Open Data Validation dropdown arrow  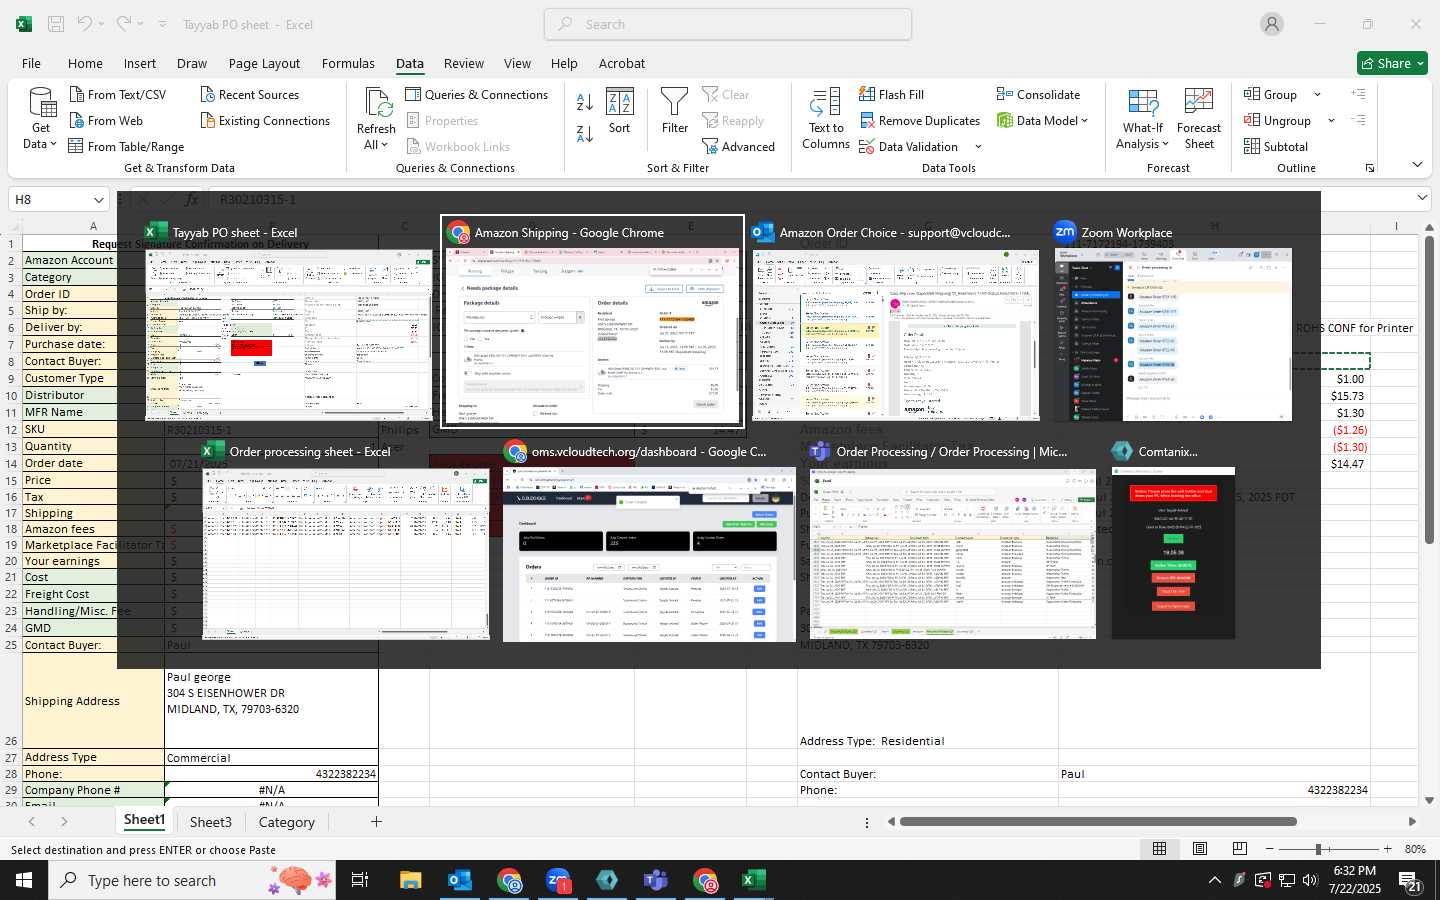tap(978, 146)
